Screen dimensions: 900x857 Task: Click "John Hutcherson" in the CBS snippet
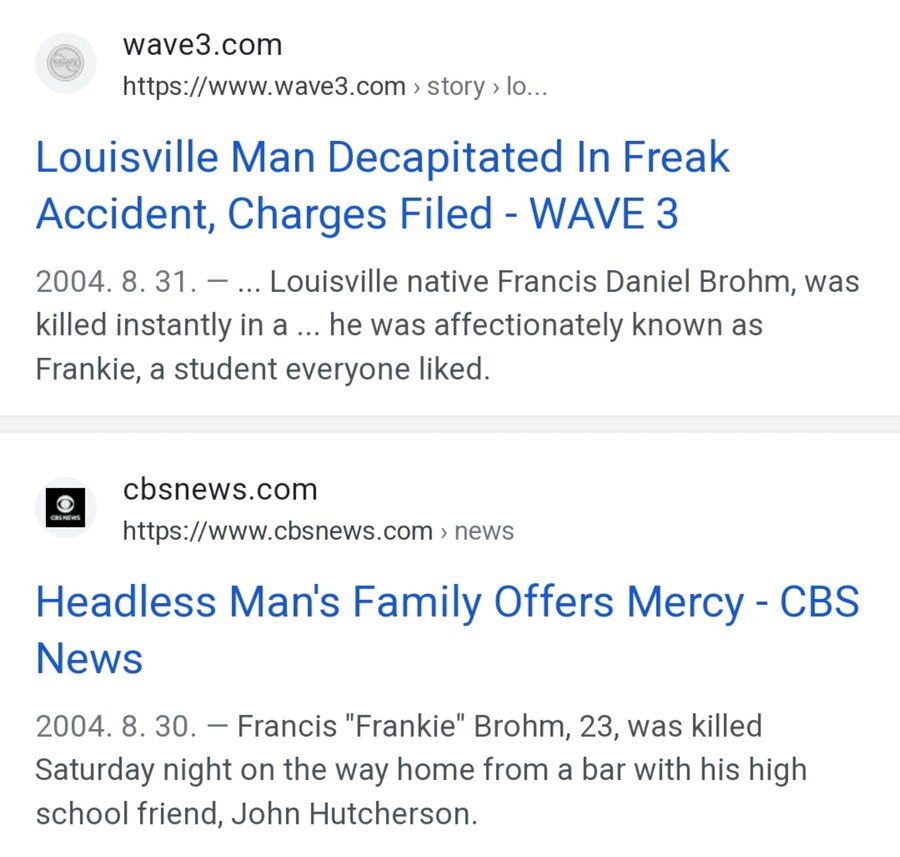[x=353, y=814]
